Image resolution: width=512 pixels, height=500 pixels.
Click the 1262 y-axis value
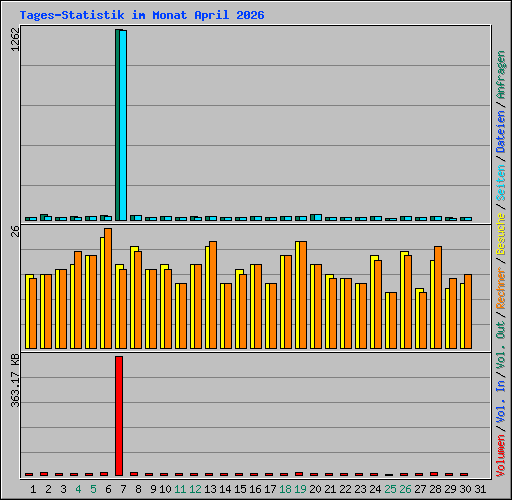pos(15,39)
